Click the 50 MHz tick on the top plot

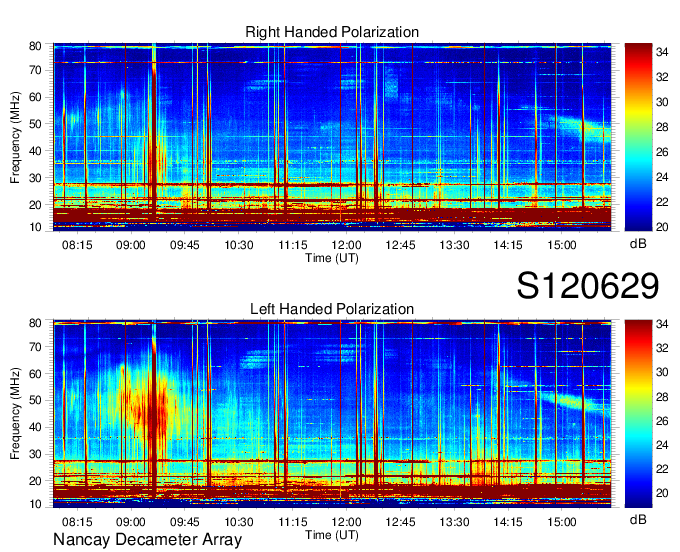pyautogui.click(x=35, y=124)
